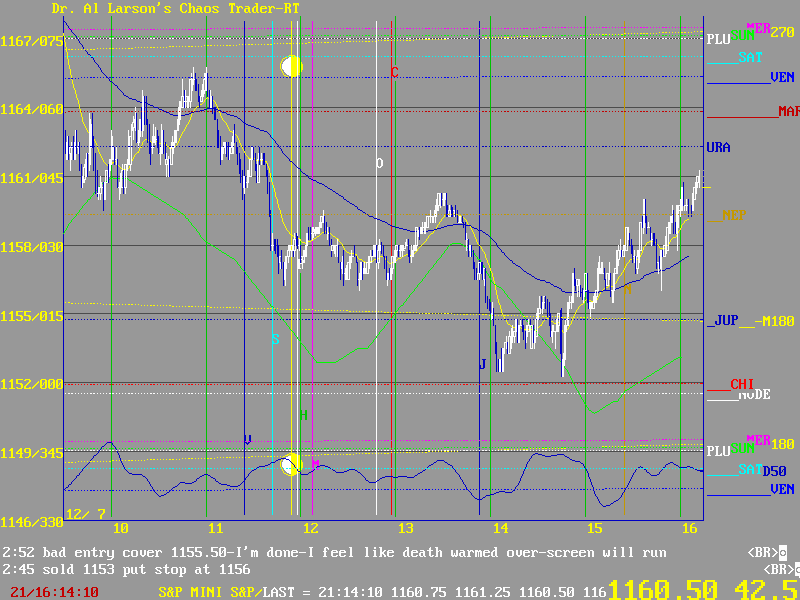Click the JUP label on right edge
Screen dimensions: 800x600
tap(724, 321)
